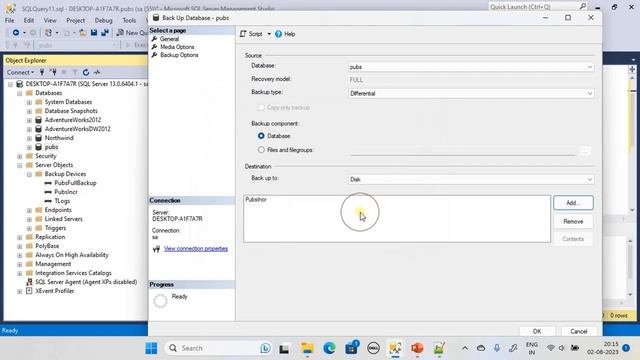Expand the Northwind database node

point(29,138)
